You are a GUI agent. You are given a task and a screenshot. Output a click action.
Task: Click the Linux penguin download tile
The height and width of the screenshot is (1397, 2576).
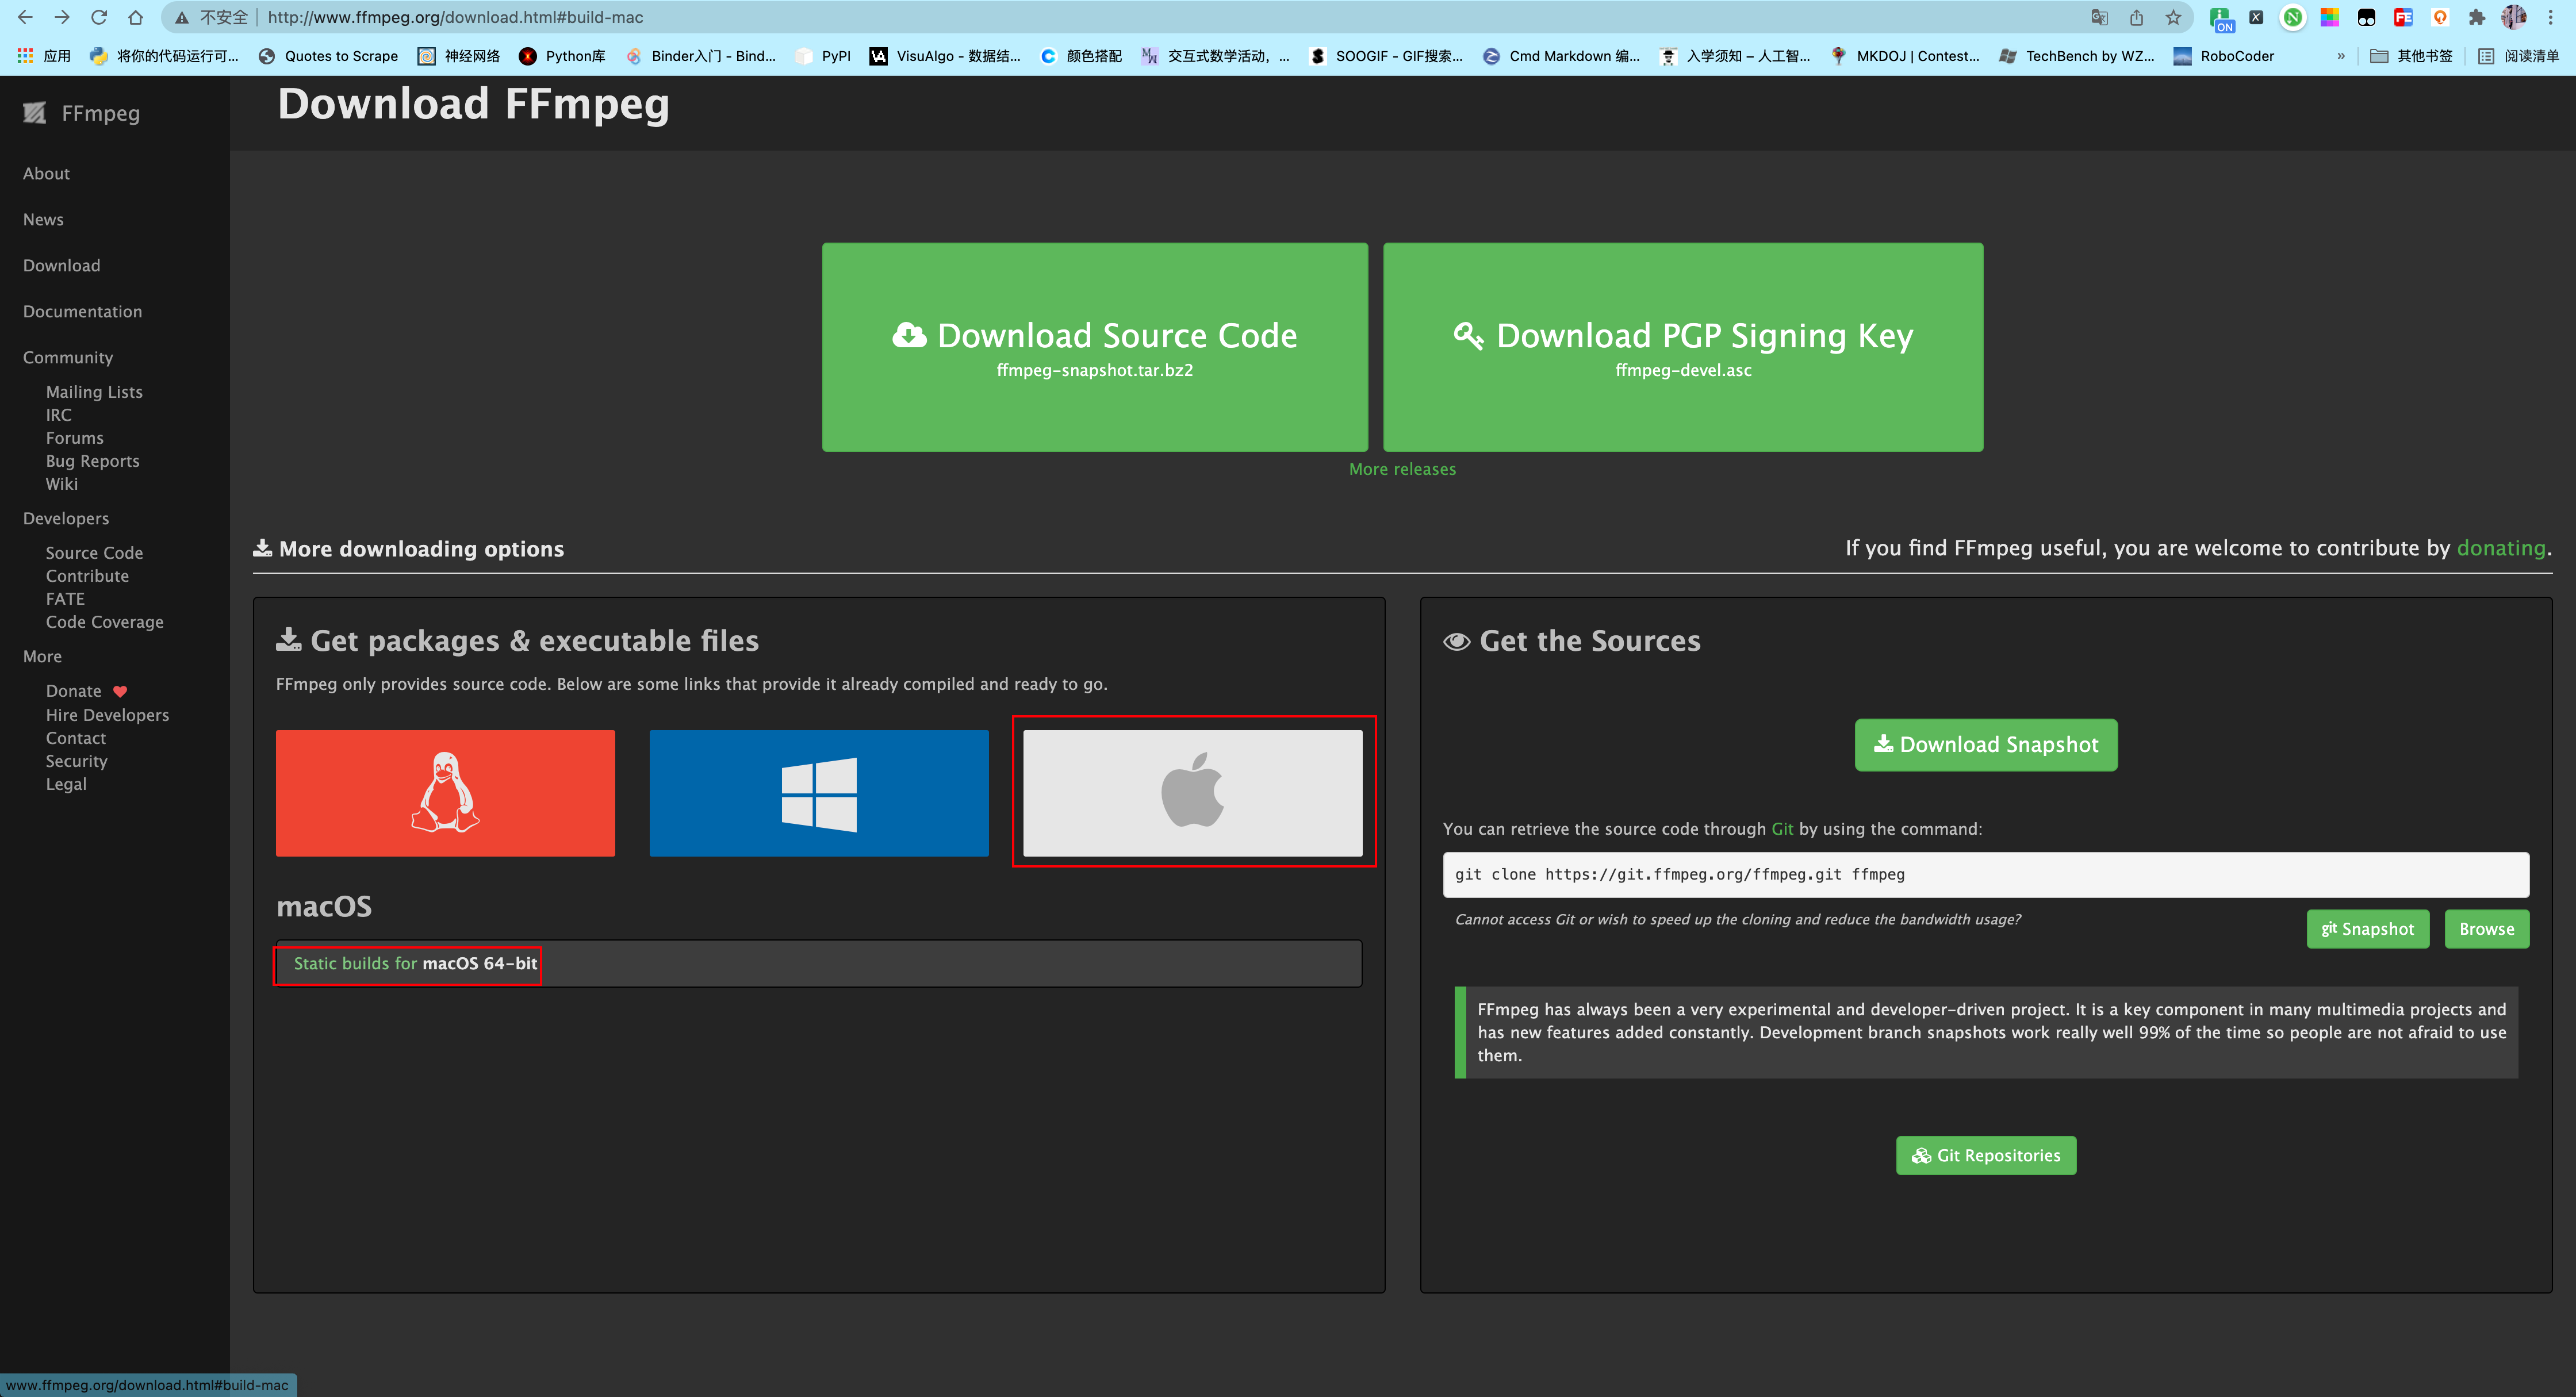(445, 792)
